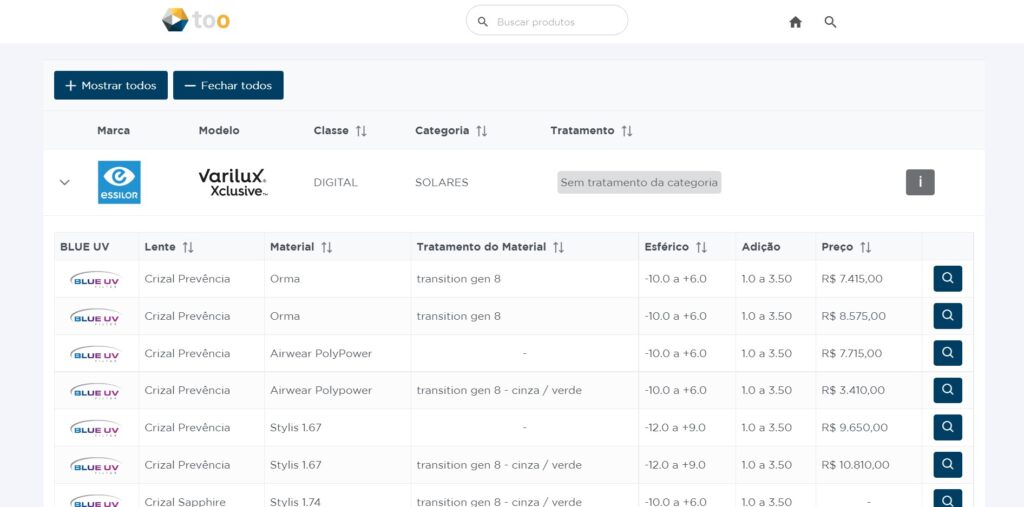This screenshot has height=507, width=1024.
Task: Click Stylis 1.67 in R$ 10.810,00 row
Action: pos(296,465)
